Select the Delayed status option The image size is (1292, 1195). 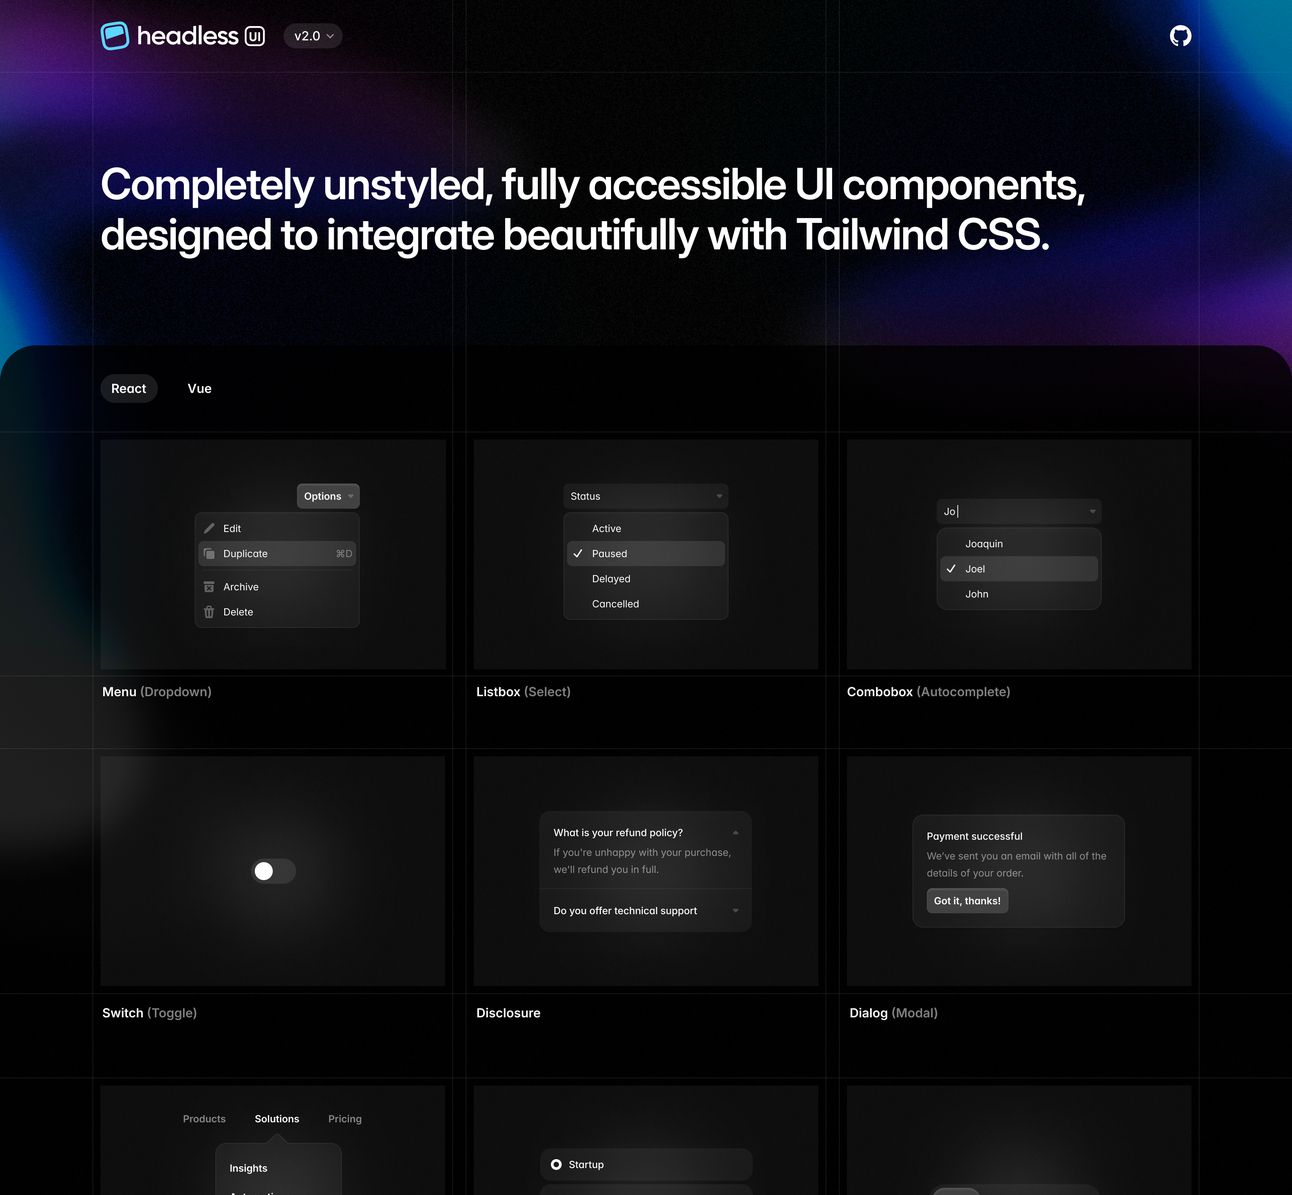click(x=646, y=578)
